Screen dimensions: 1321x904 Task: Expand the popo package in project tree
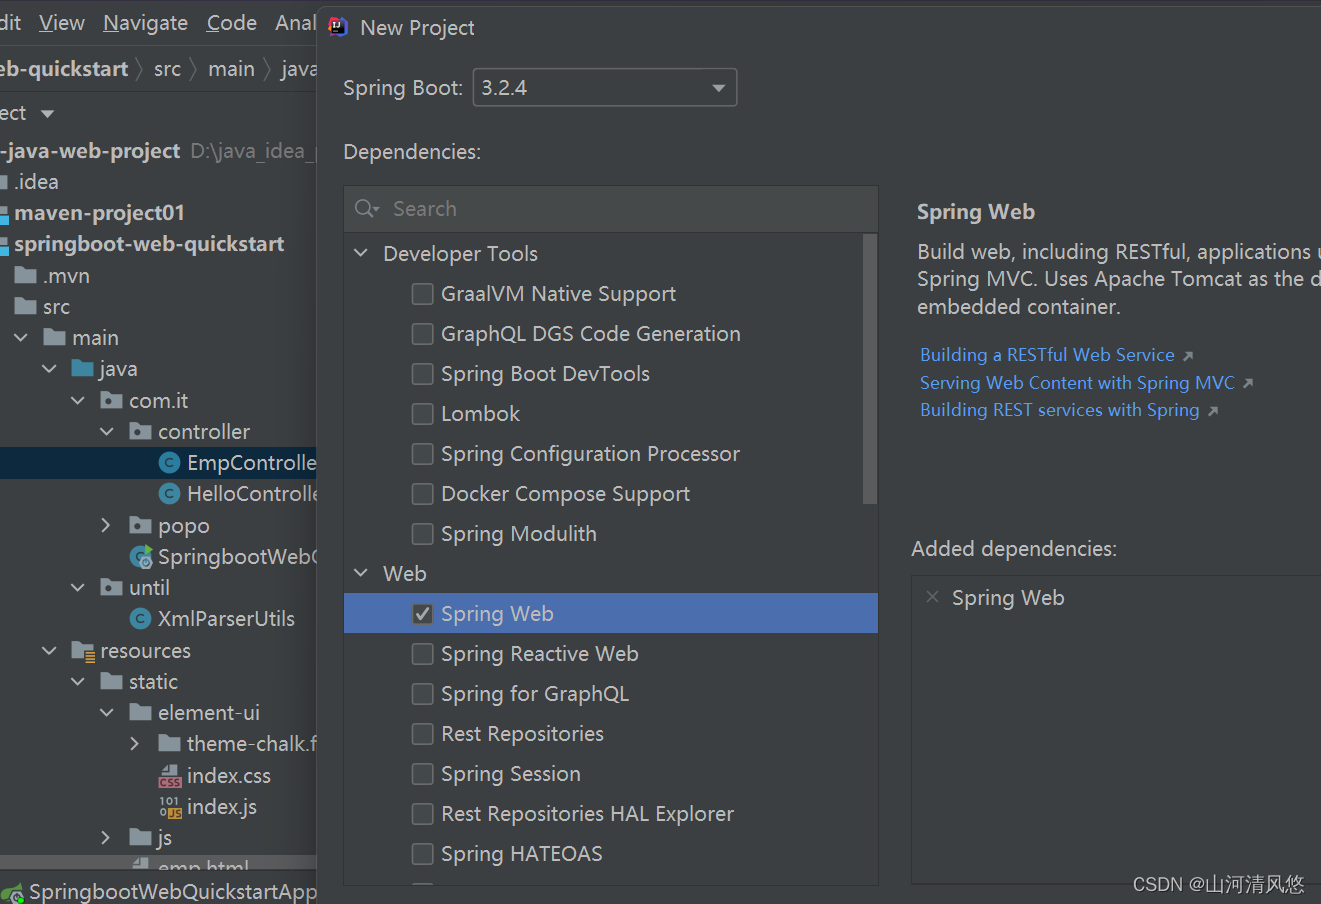point(106,526)
